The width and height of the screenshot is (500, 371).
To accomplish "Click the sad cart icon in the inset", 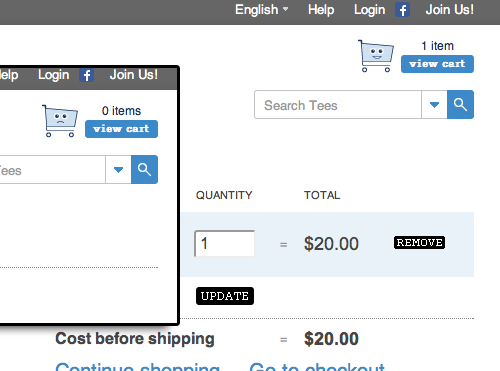I will (60, 121).
